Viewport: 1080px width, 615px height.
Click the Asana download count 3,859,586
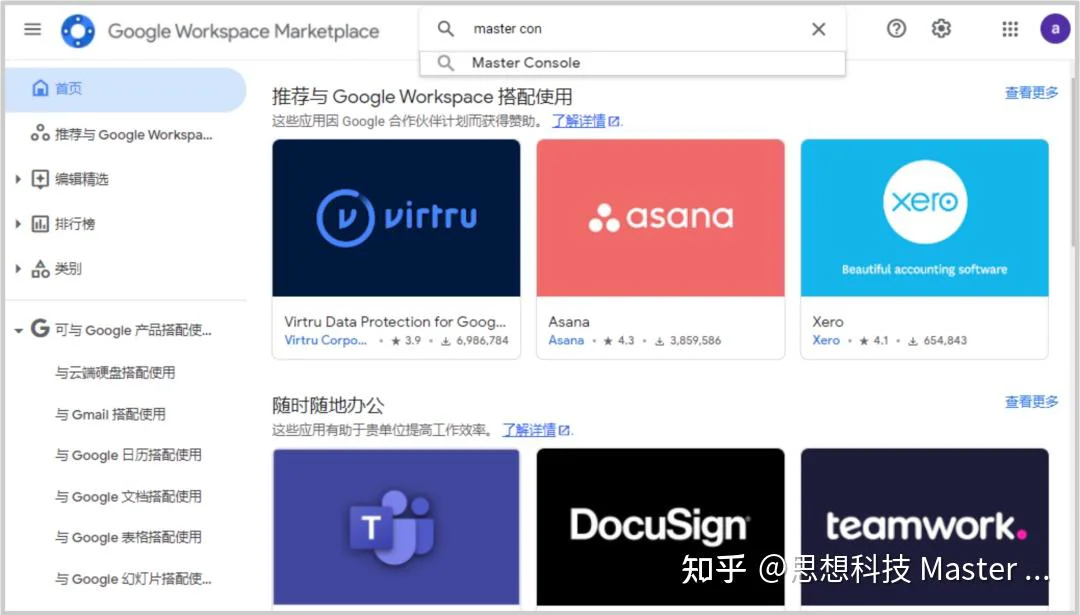point(688,340)
